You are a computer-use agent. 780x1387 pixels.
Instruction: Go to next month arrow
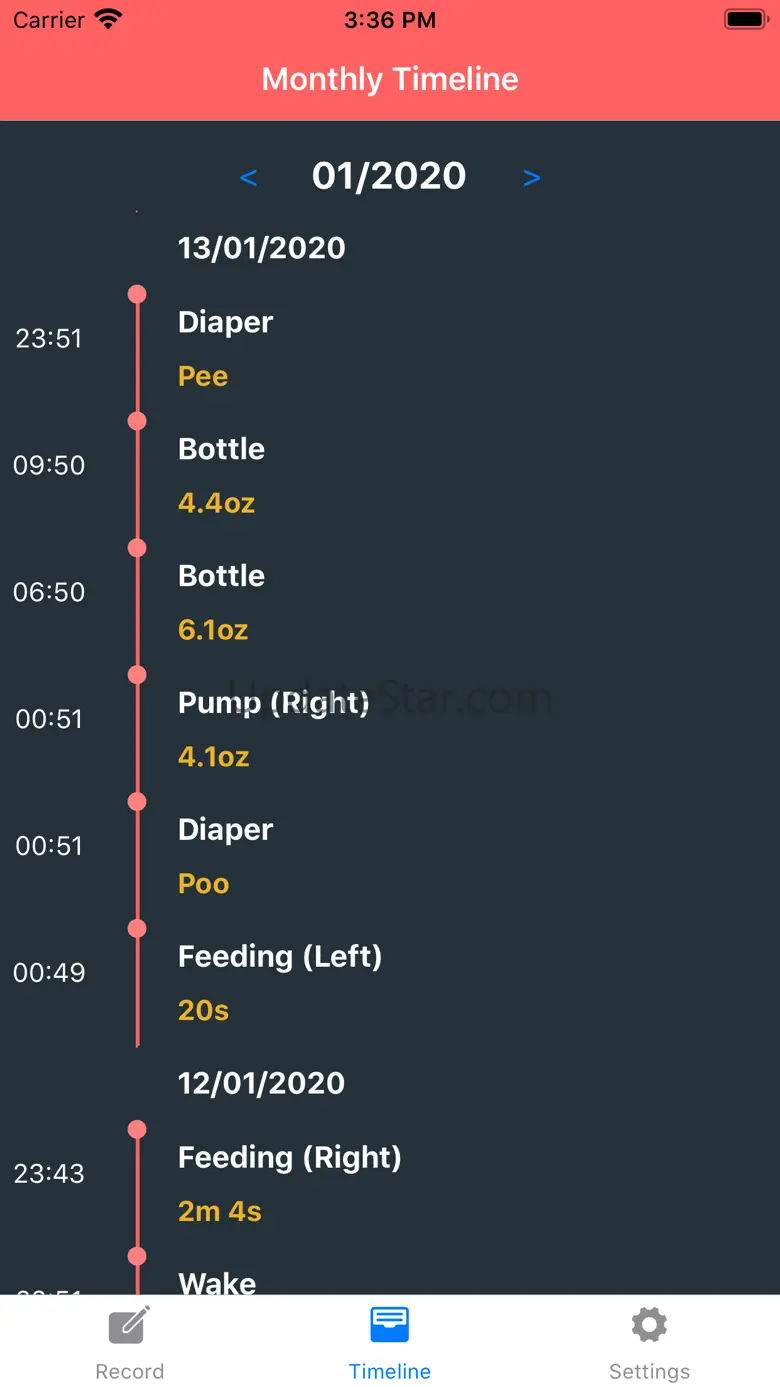click(532, 178)
